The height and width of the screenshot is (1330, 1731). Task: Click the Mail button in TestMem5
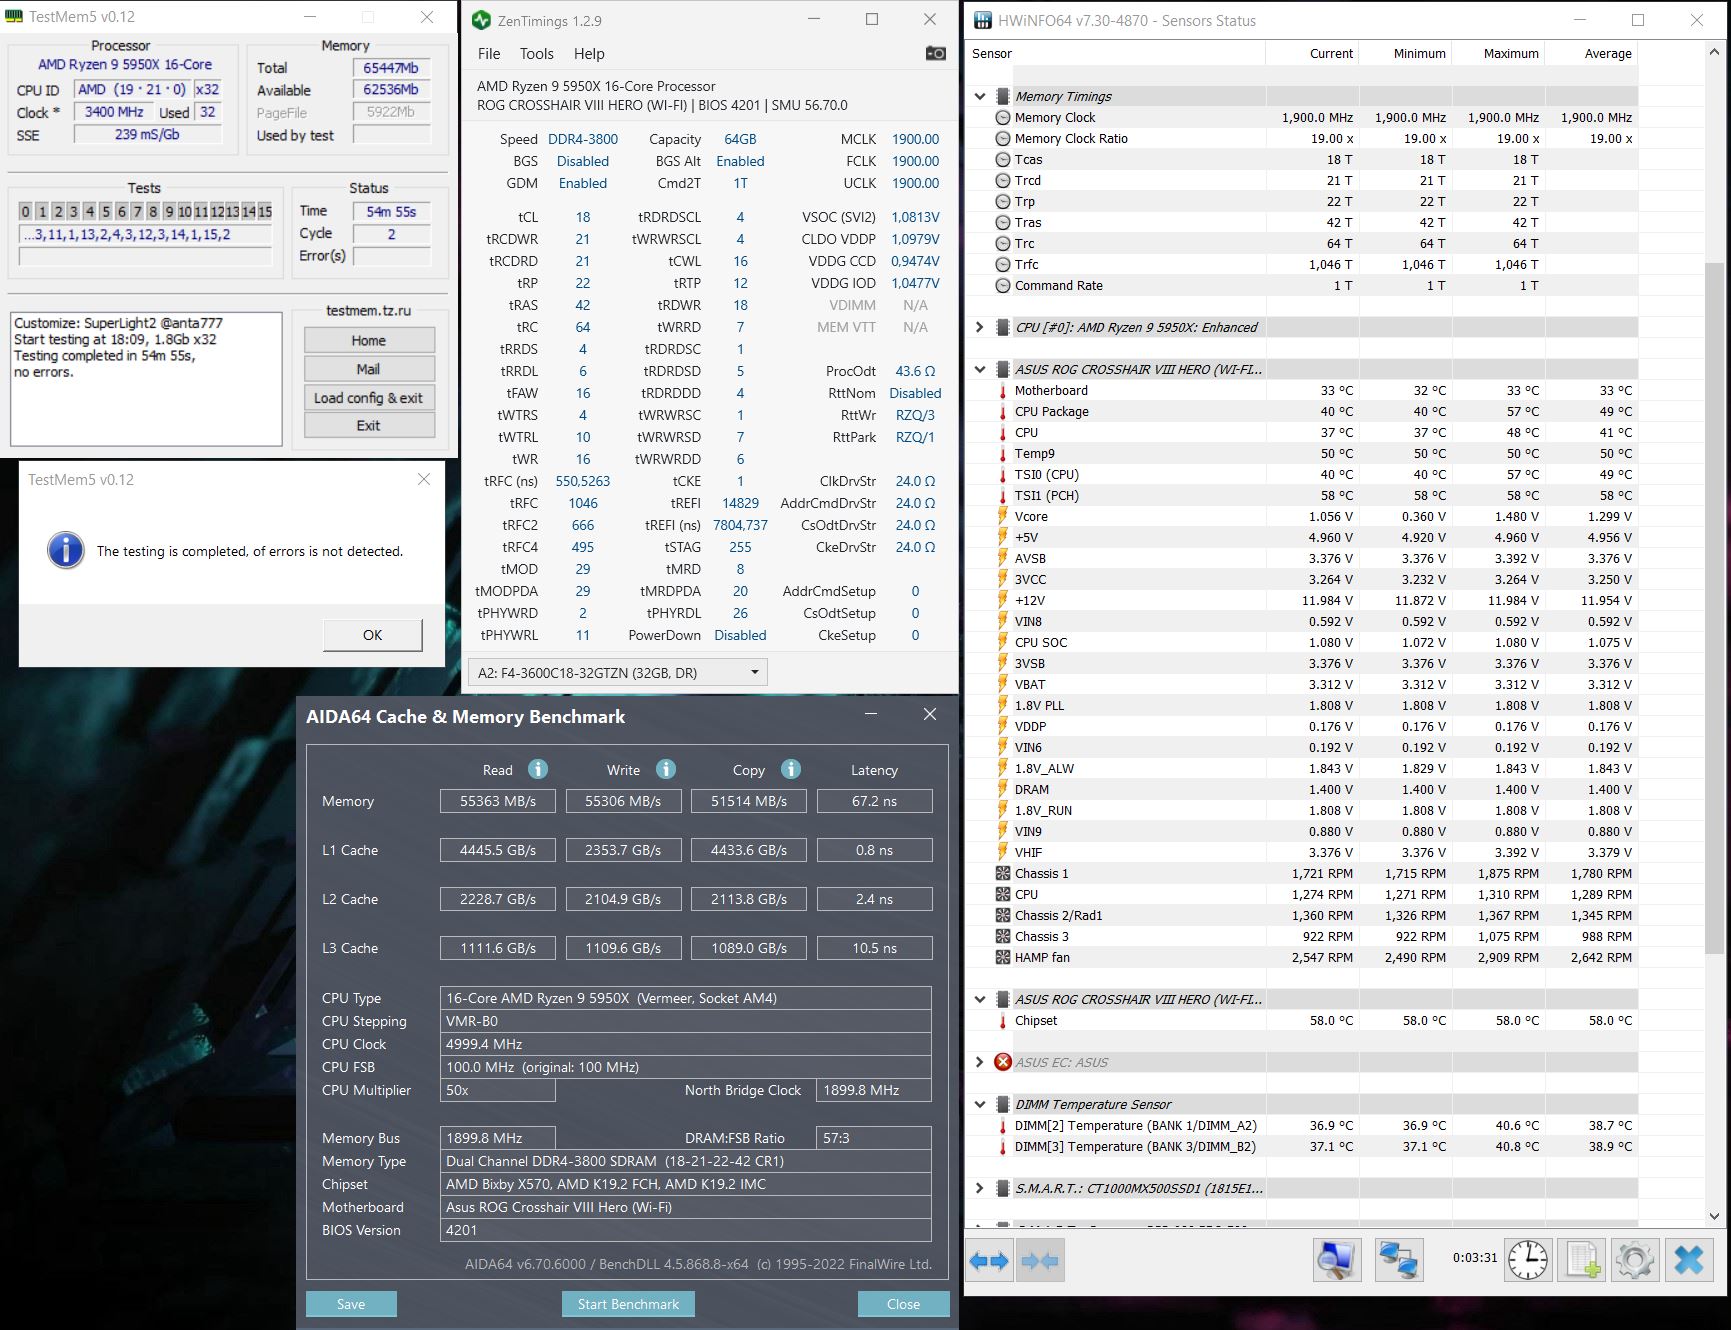(369, 369)
